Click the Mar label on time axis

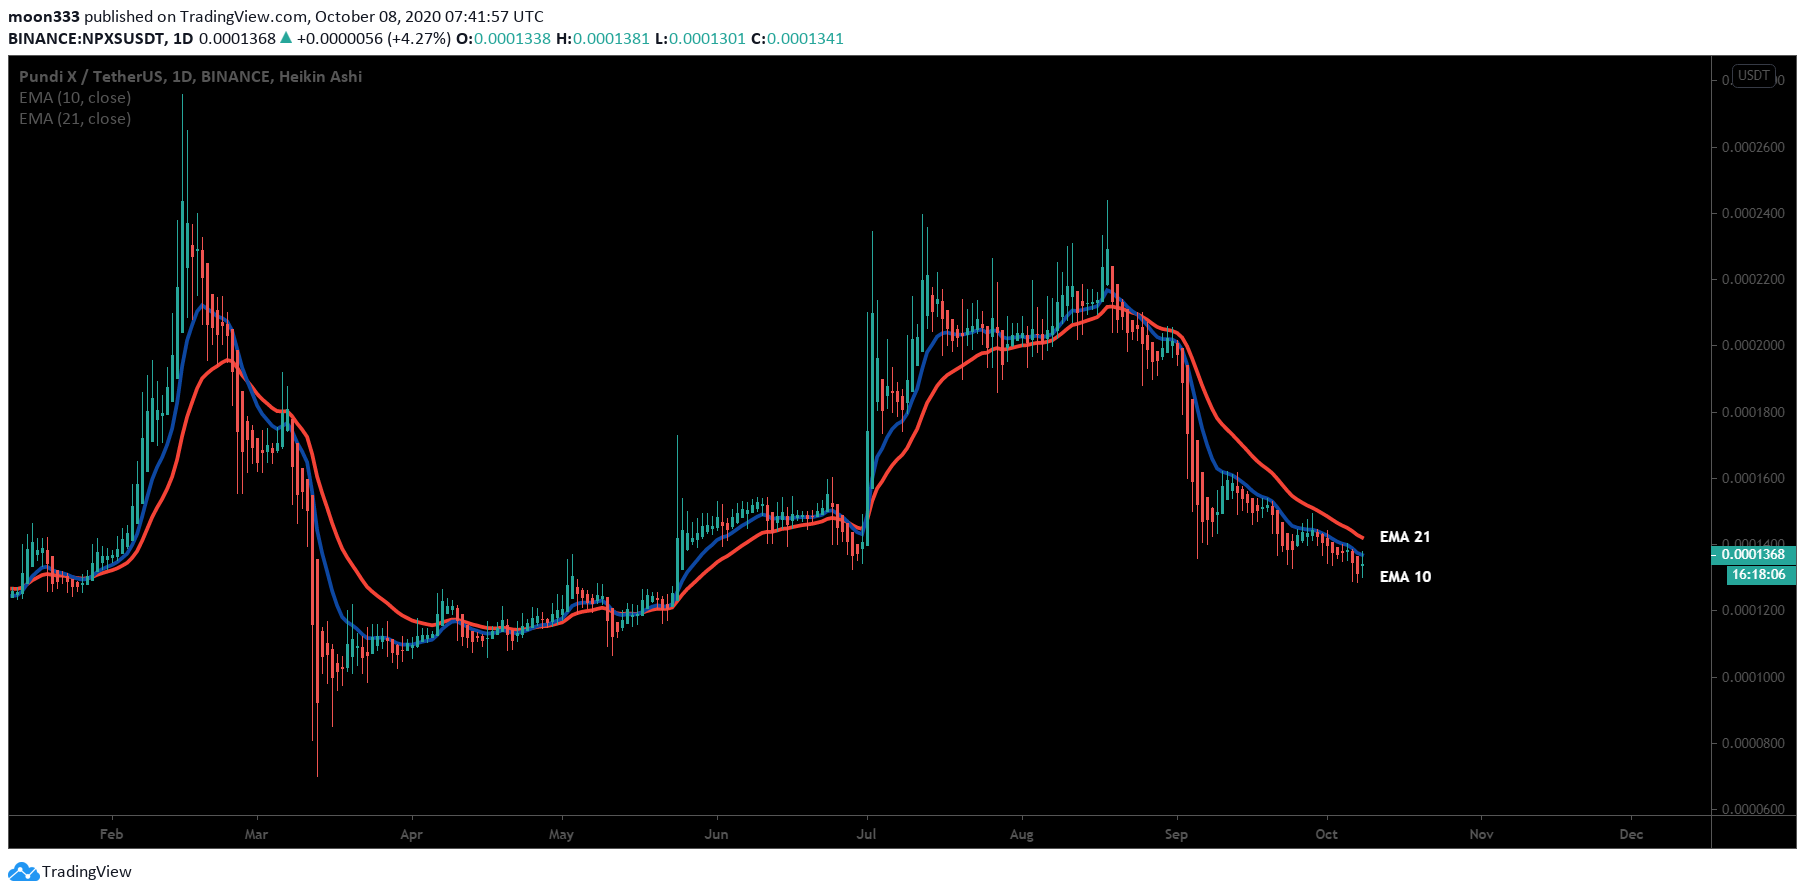pos(256,834)
